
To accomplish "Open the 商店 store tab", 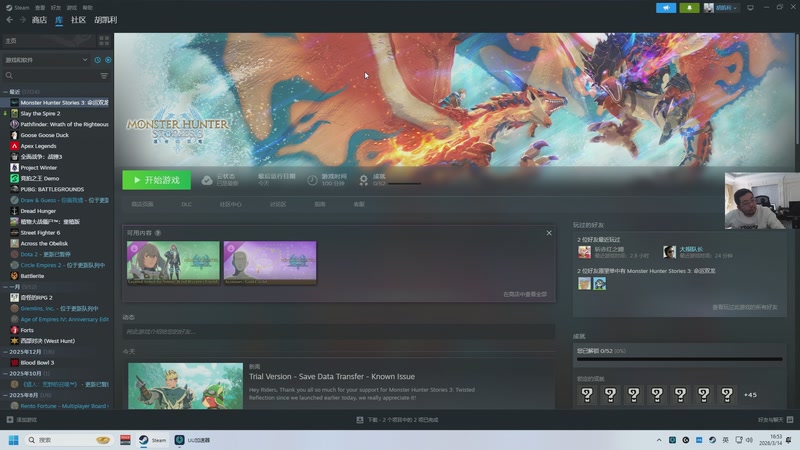I will [39, 20].
